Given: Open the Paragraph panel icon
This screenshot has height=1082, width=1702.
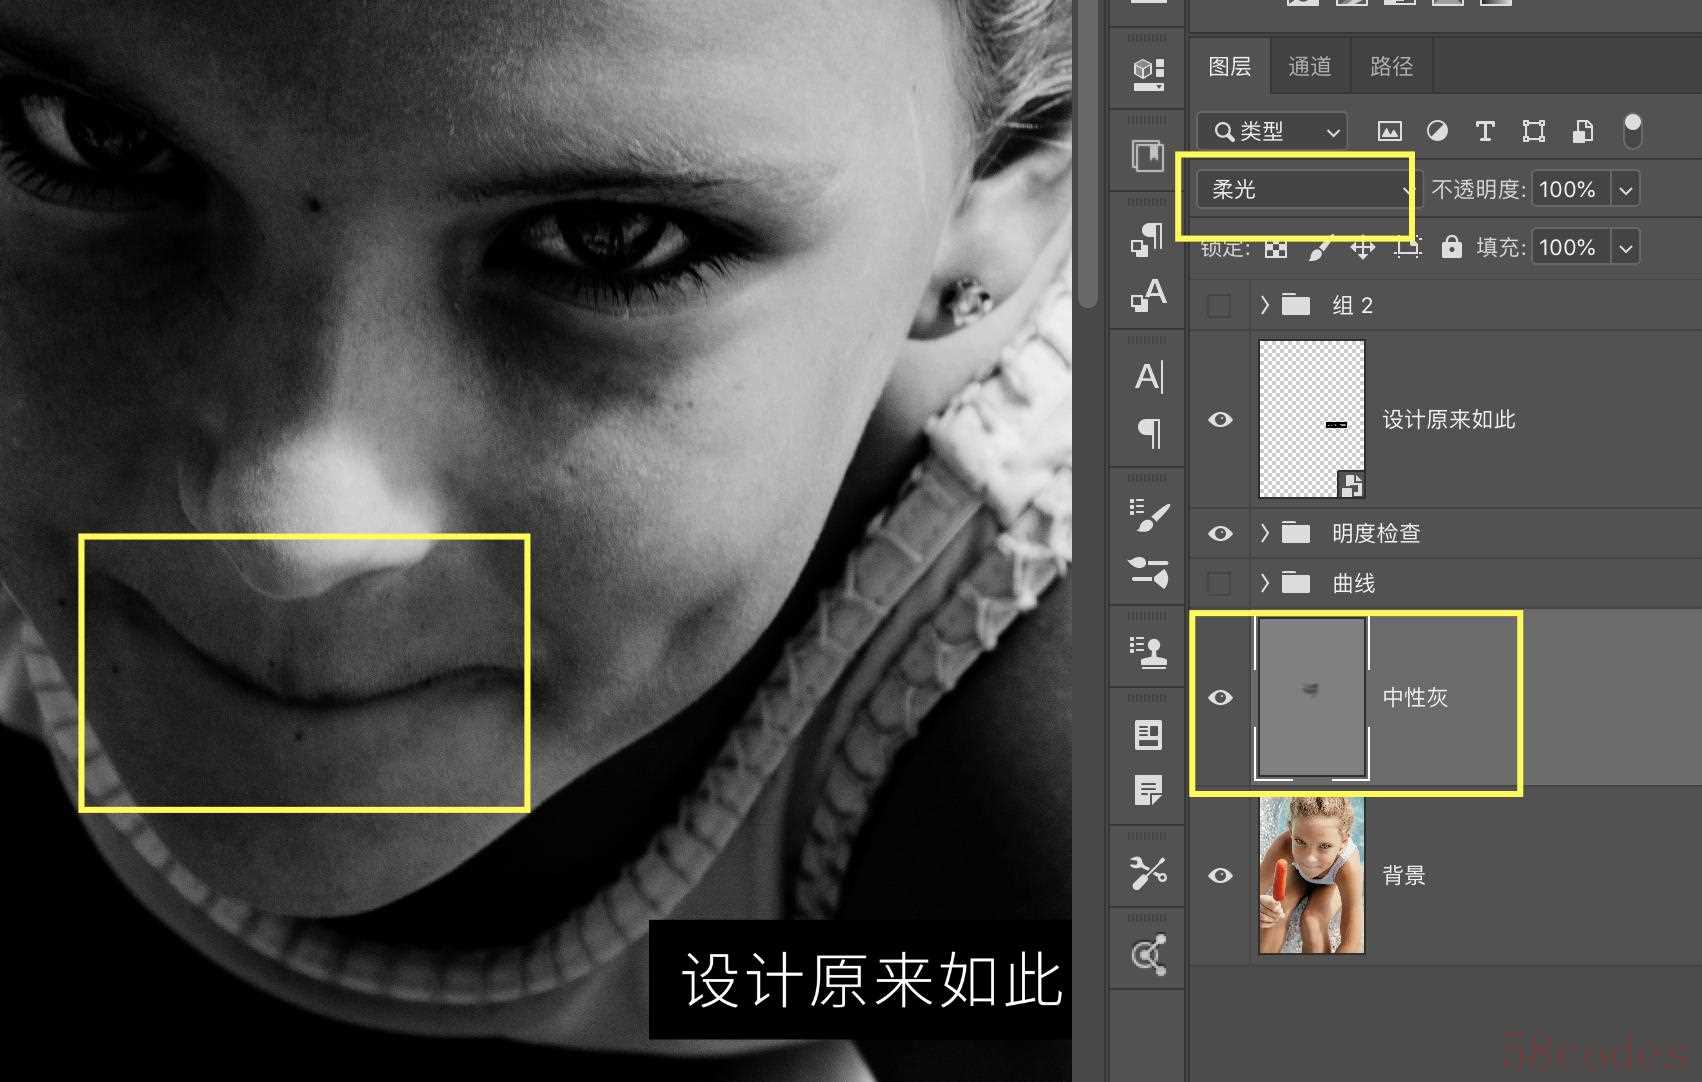Looking at the screenshot, I should 1148,433.
